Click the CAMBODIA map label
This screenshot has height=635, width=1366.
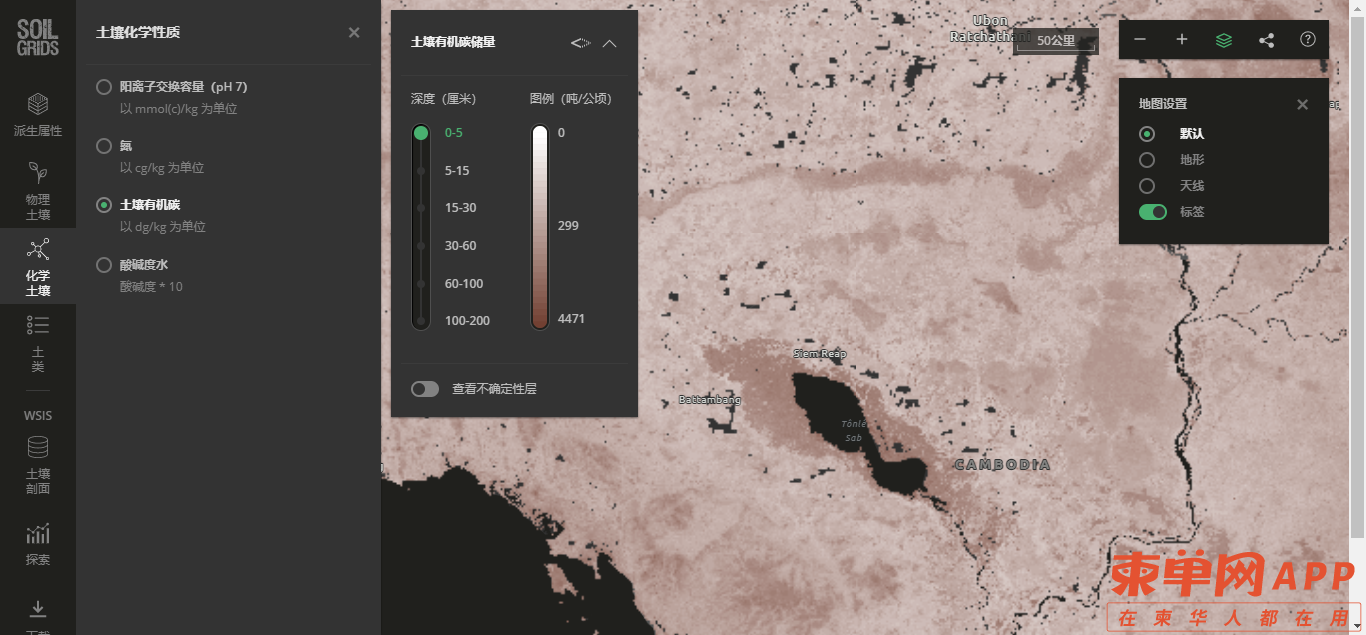(1003, 465)
